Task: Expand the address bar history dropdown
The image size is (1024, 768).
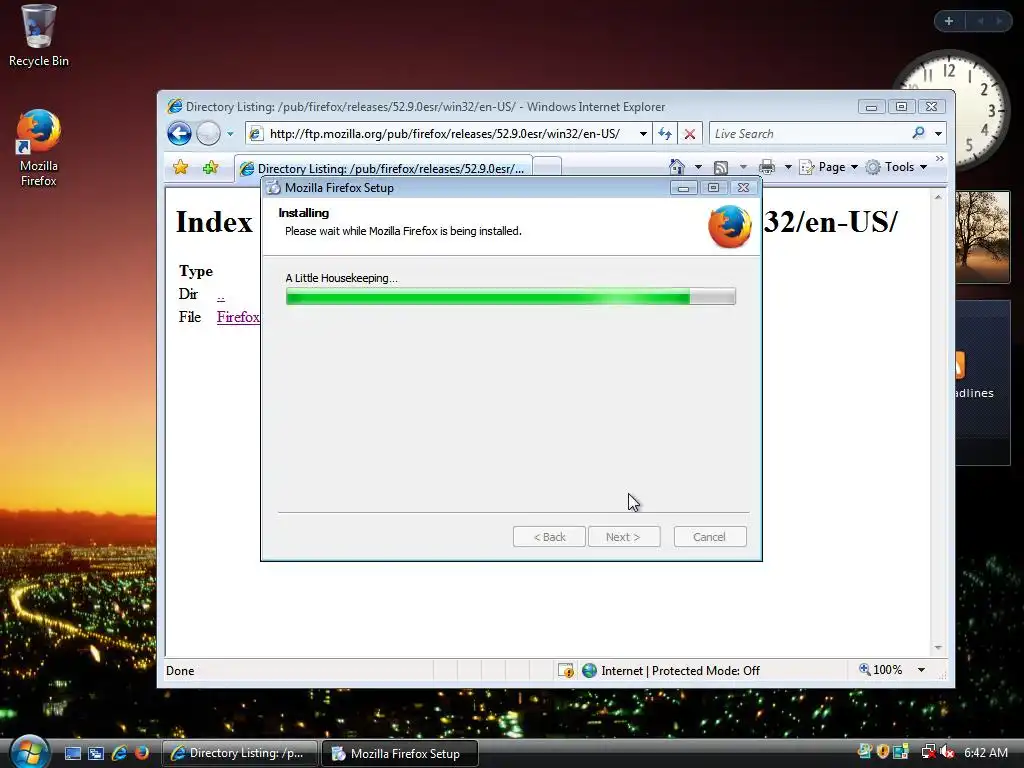Action: point(643,134)
